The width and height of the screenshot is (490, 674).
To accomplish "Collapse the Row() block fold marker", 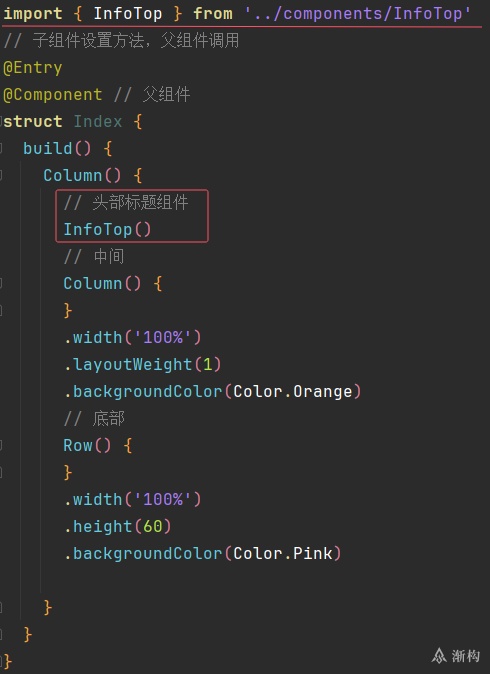I will point(1,446).
